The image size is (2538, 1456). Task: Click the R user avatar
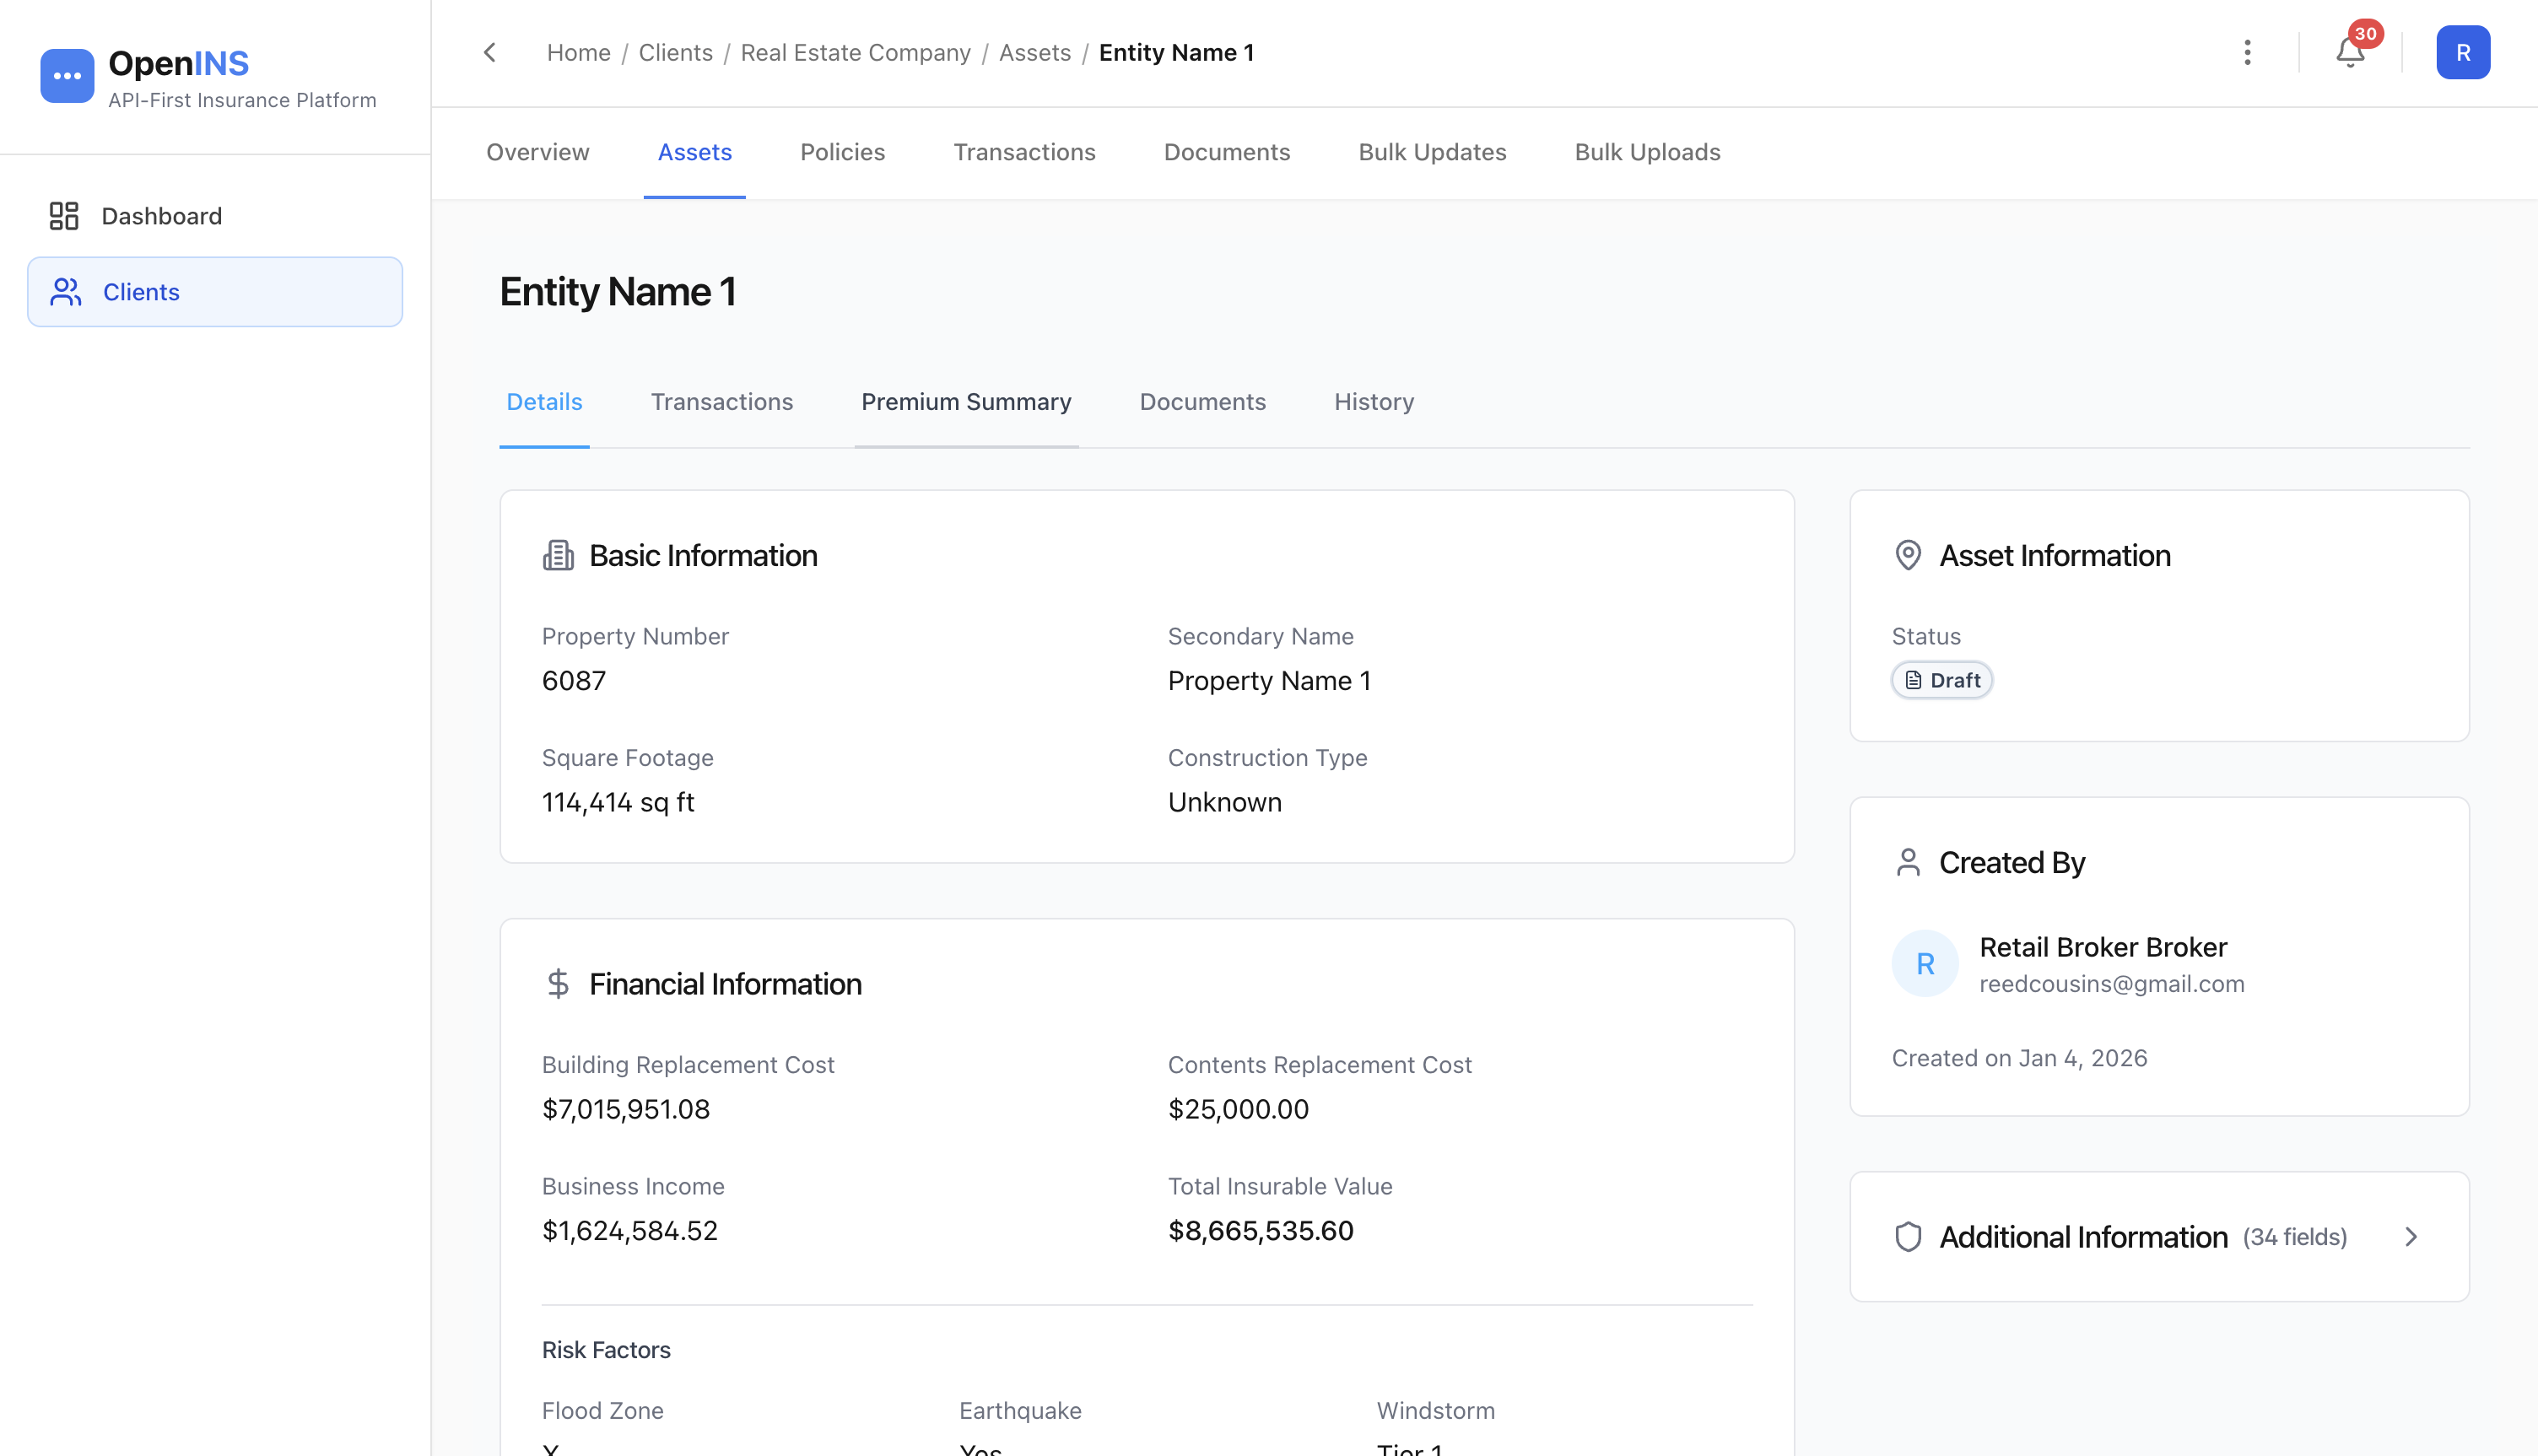click(x=2462, y=53)
